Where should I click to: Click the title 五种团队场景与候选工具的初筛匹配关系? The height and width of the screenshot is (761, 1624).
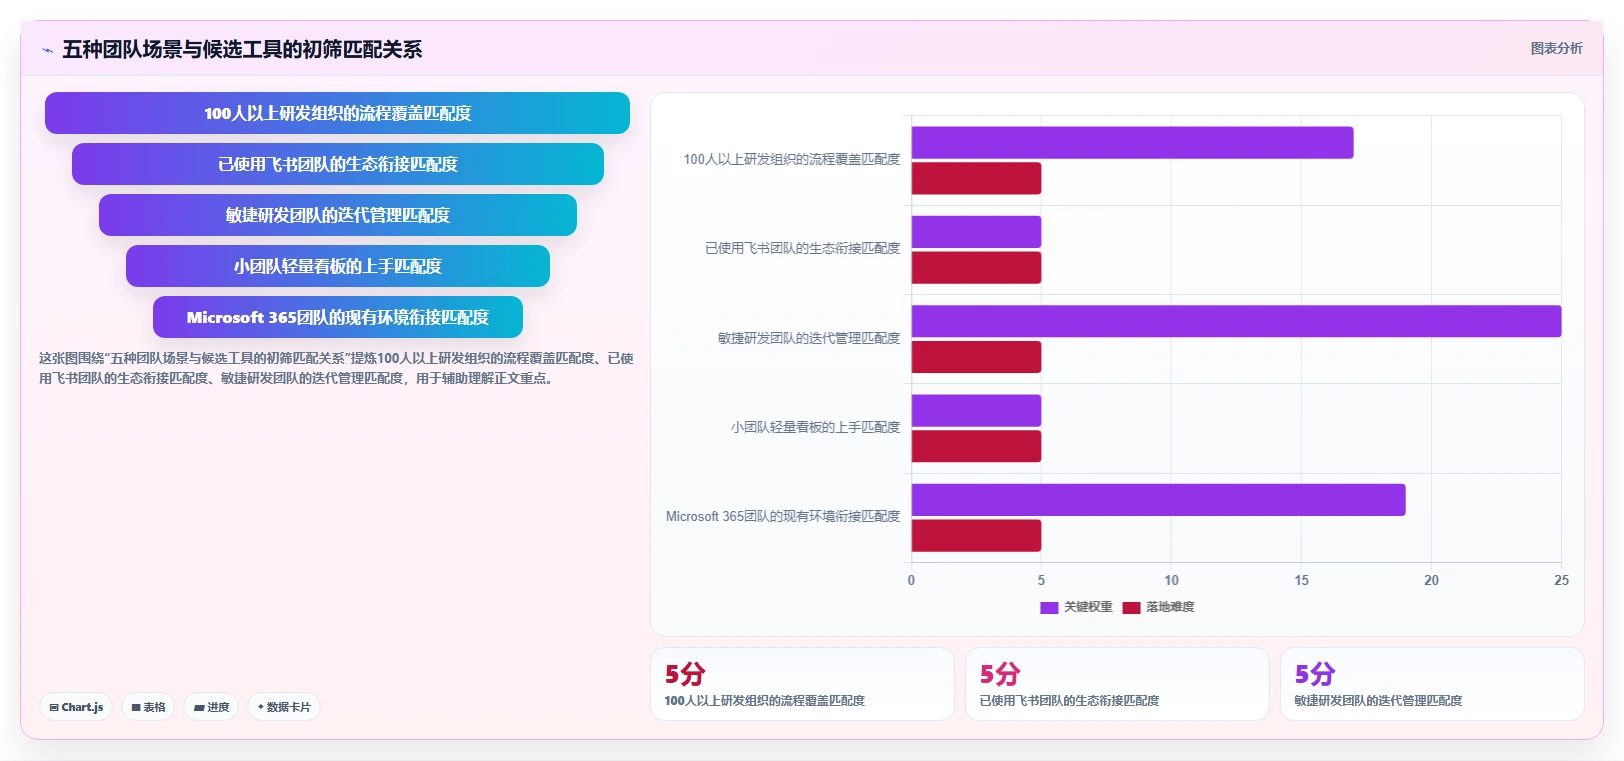click(242, 49)
